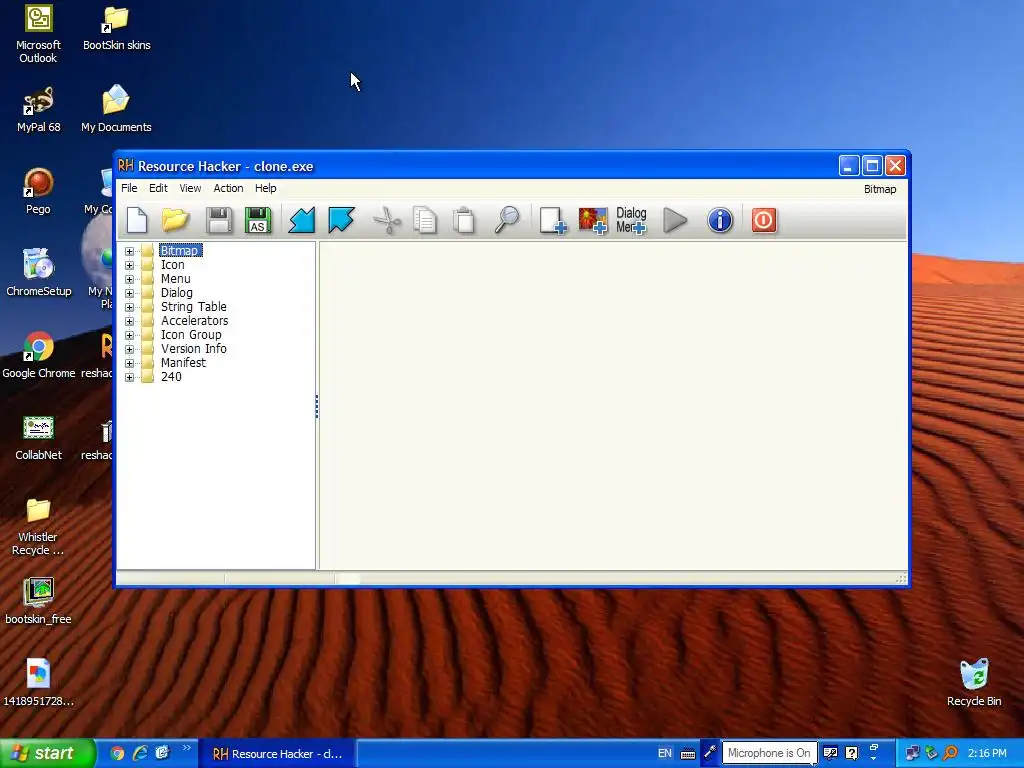
Task: Select the Bitmap tree item
Action: pos(180,251)
